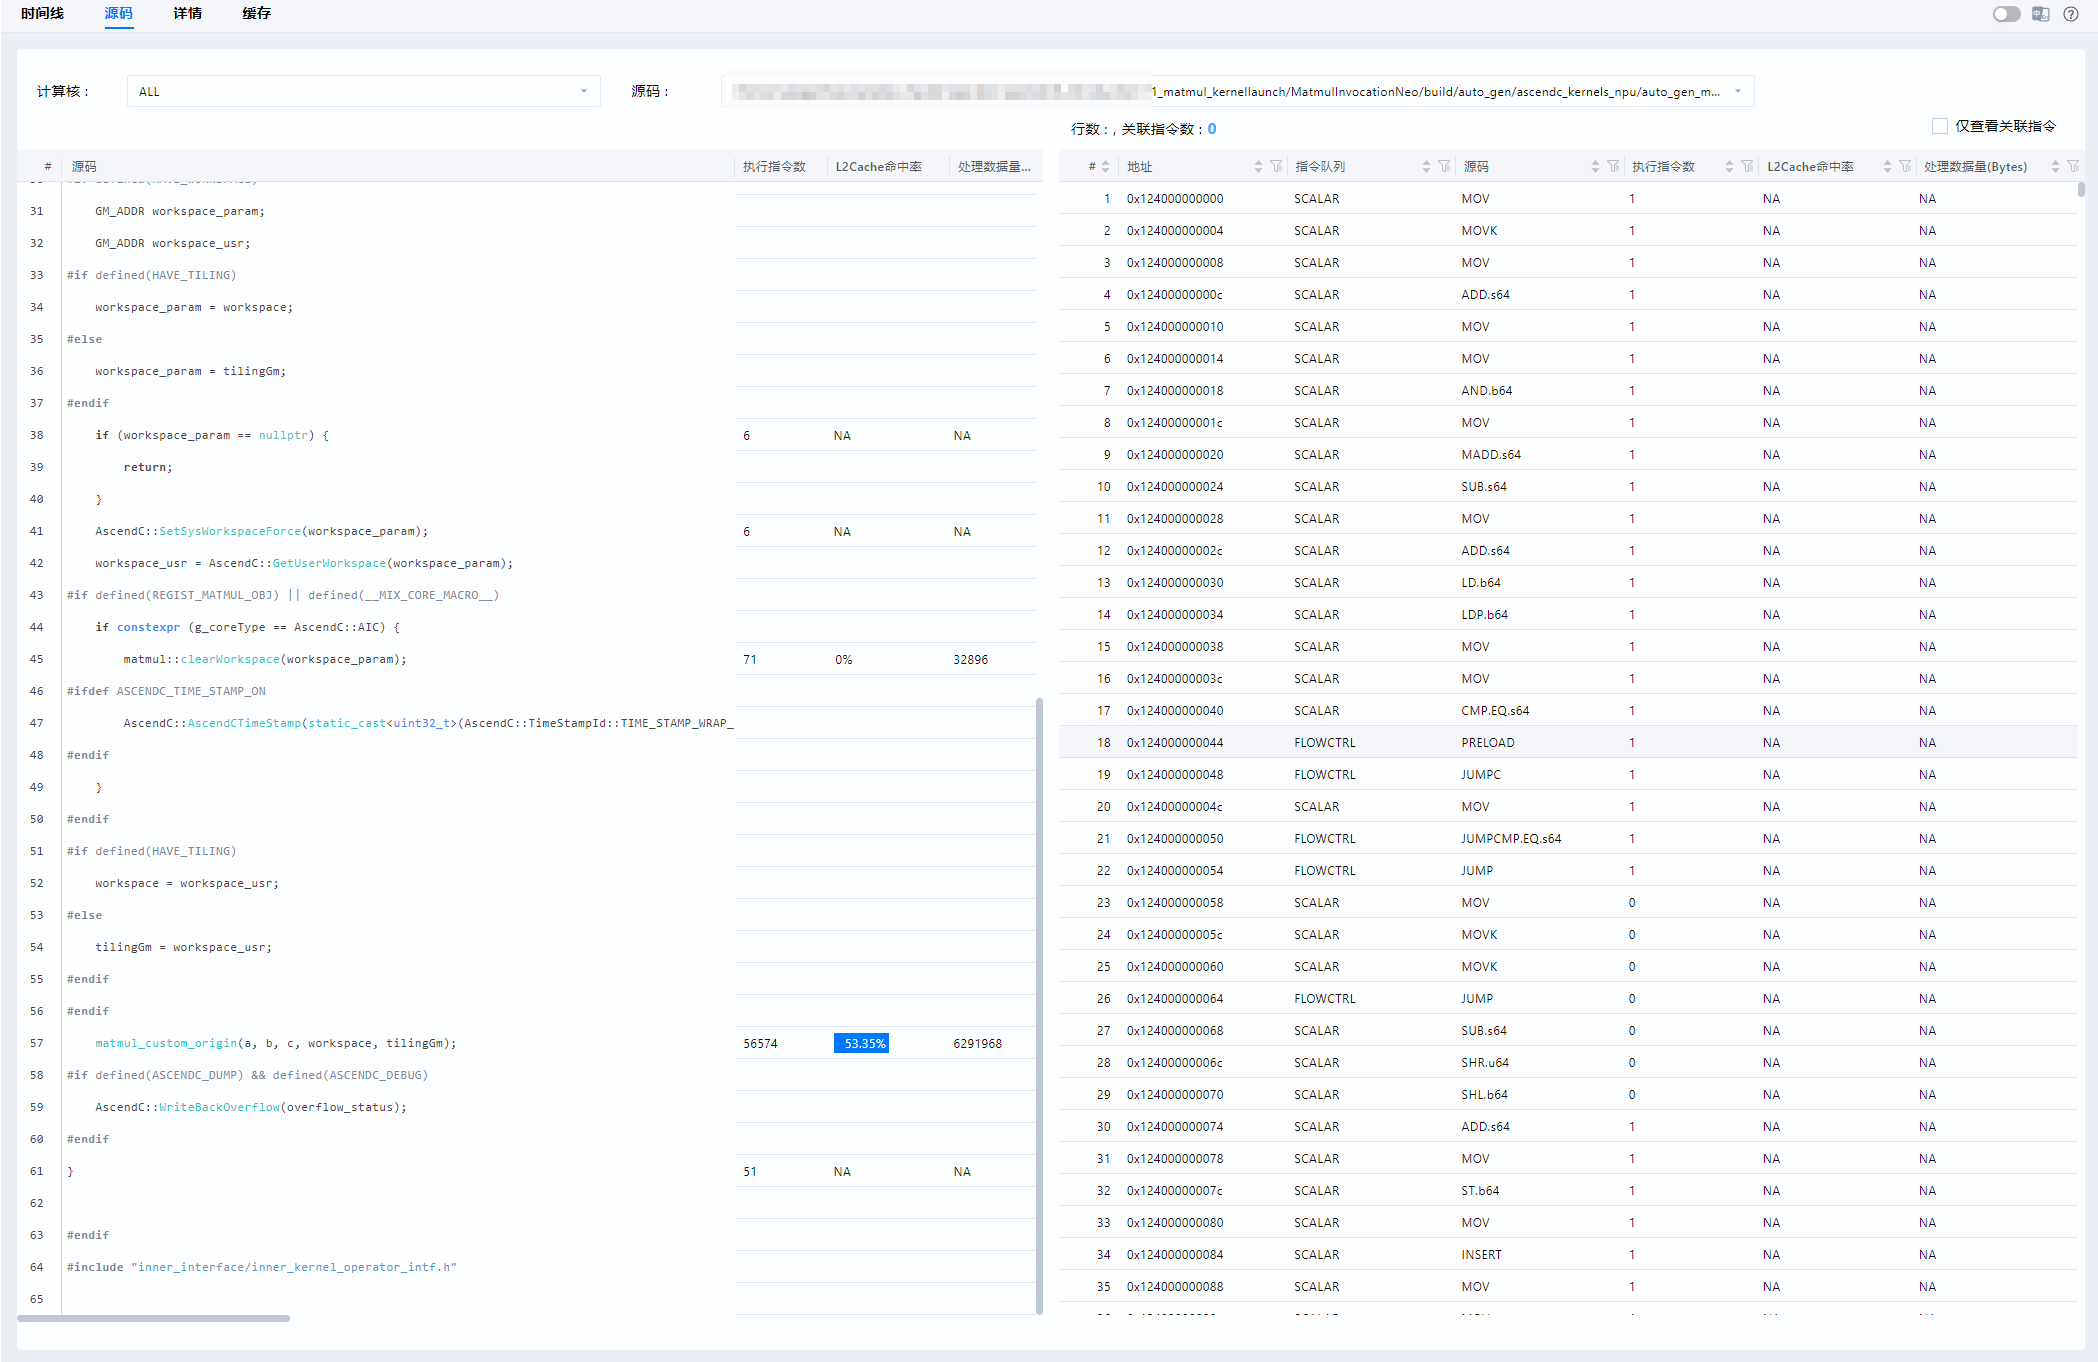Click the left table 执行指令数 column header
This screenshot has width=2098, height=1362.
coord(774,167)
